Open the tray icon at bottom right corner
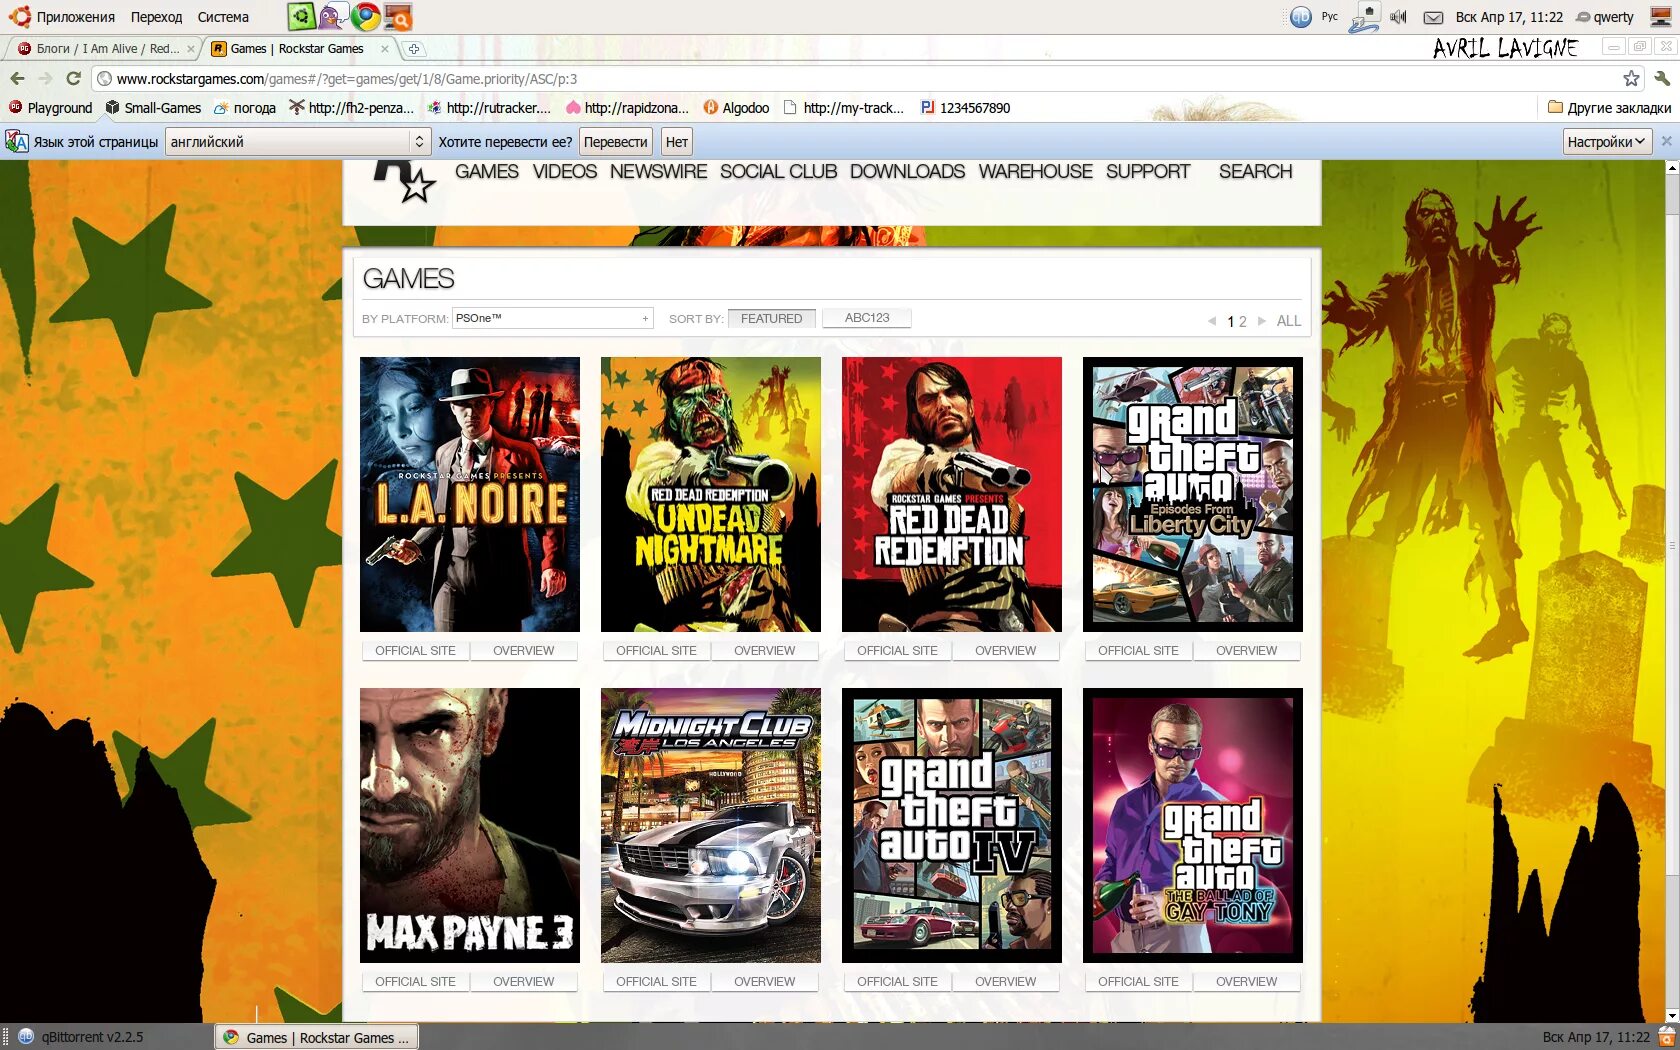 pos(1667,1037)
